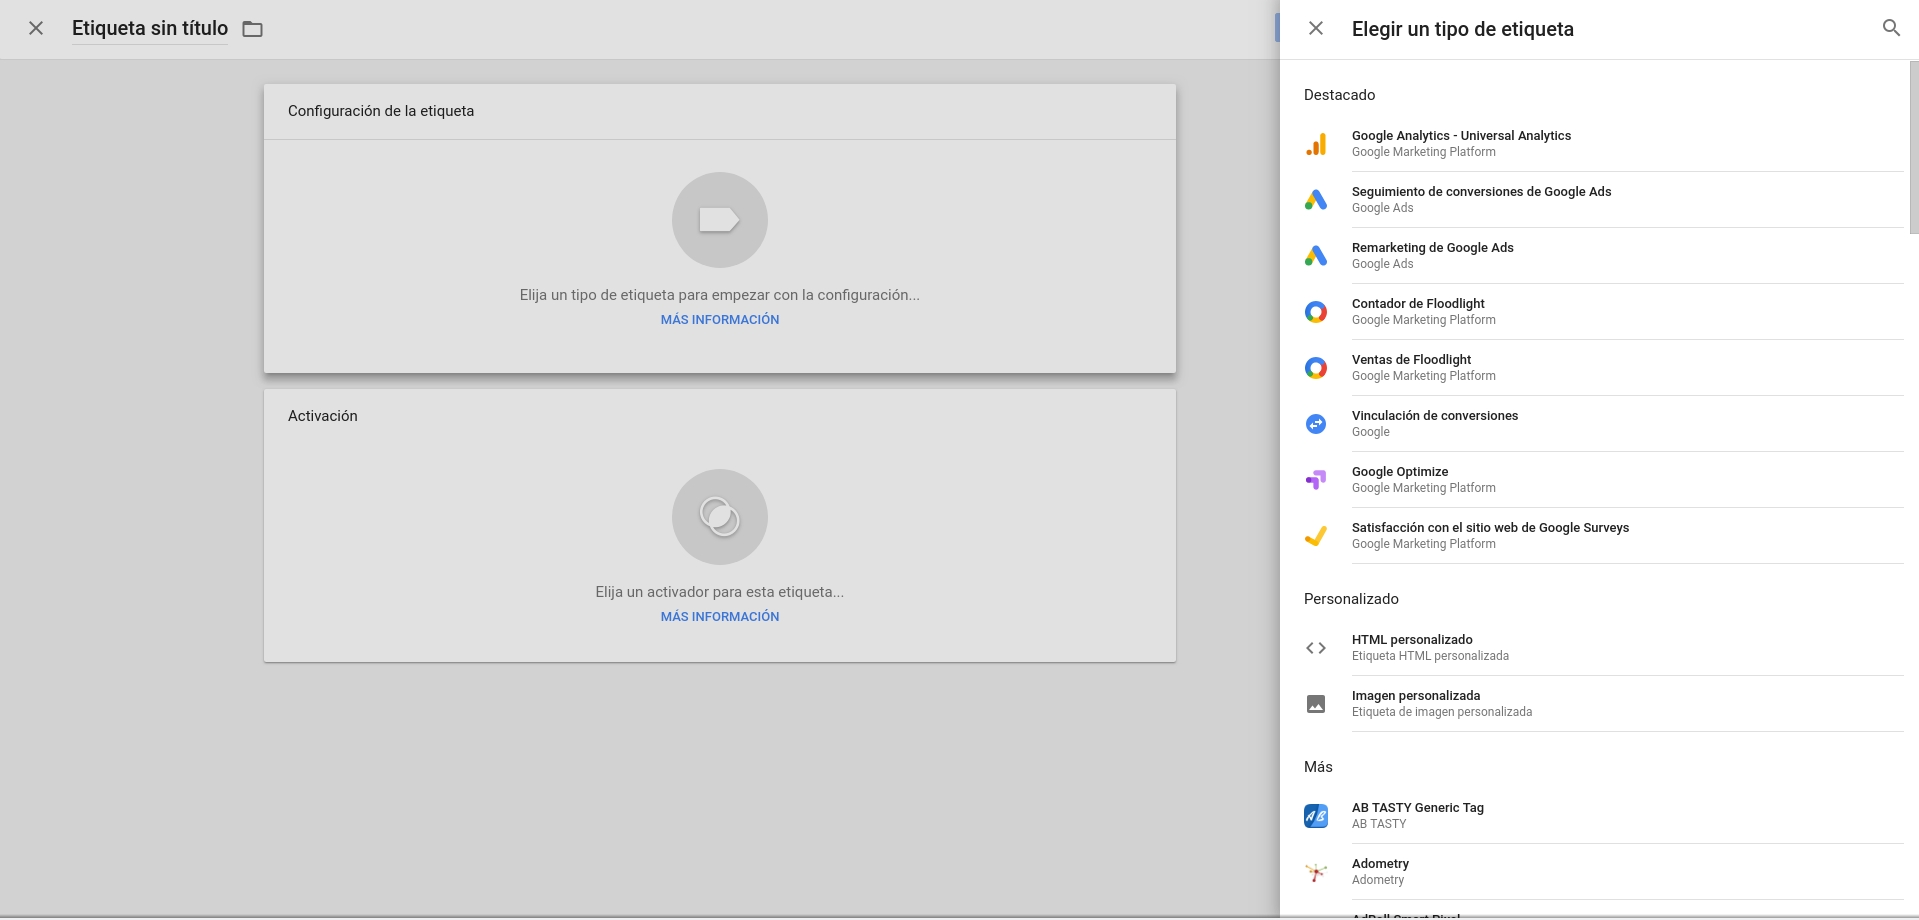Image resolution: width=1919 pixels, height=920 pixels.
Task: Open the folder icon next to tag title
Action: [x=253, y=29]
